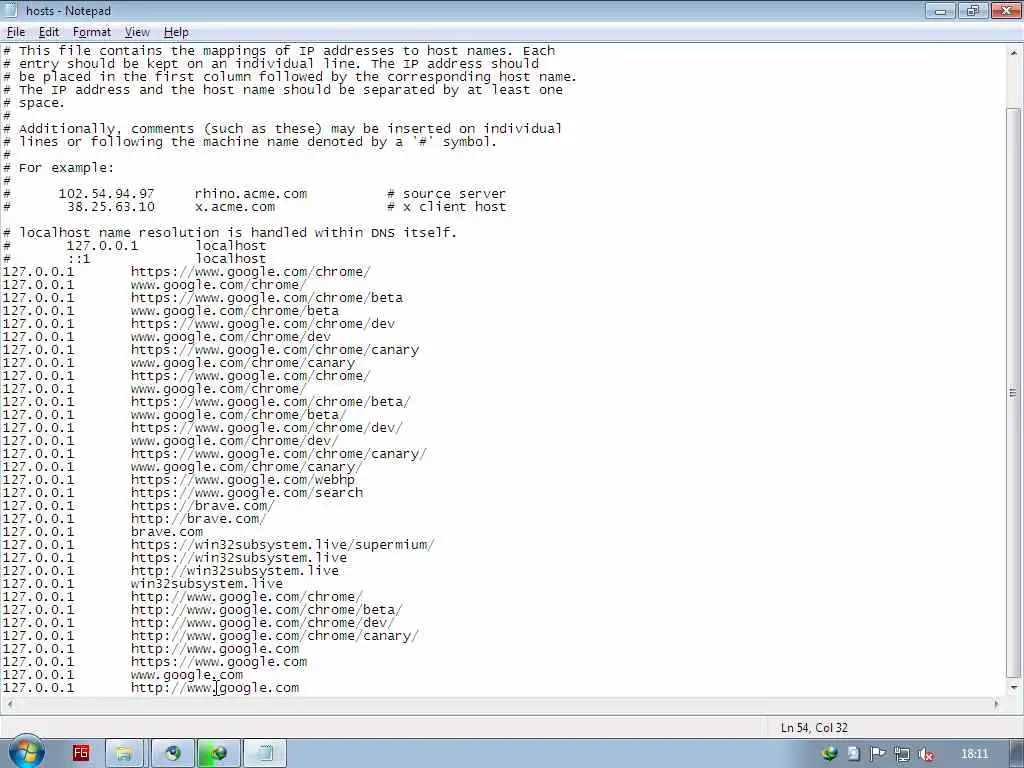Screen dimensions: 1024x768
Task: Click the taskbar clock showing 18:11
Action: [975, 754]
